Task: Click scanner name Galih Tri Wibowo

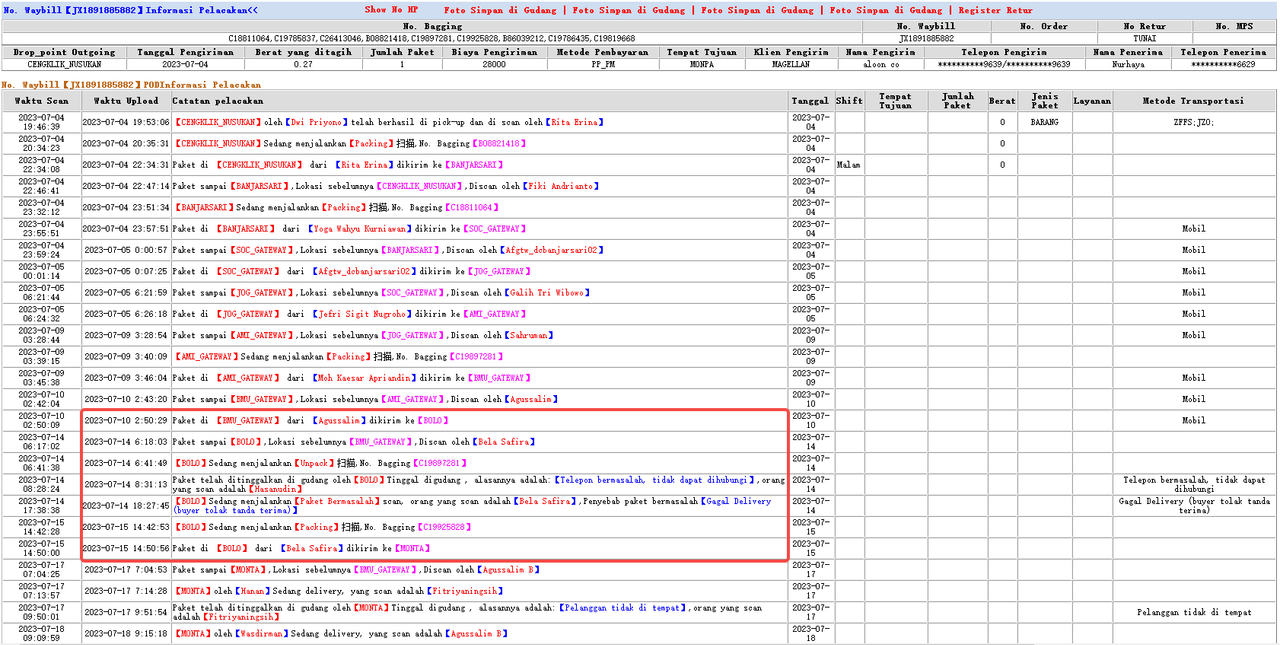Action: click(546, 293)
